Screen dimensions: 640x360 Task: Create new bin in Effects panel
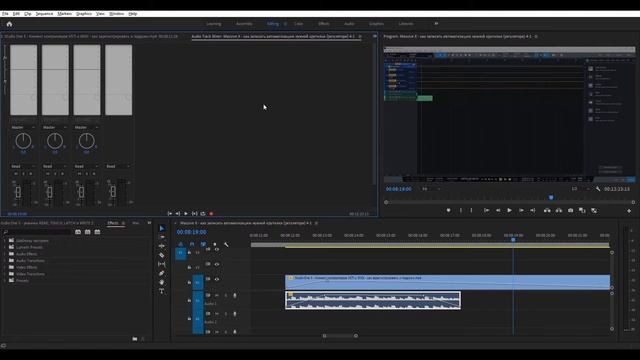coord(135,339)
